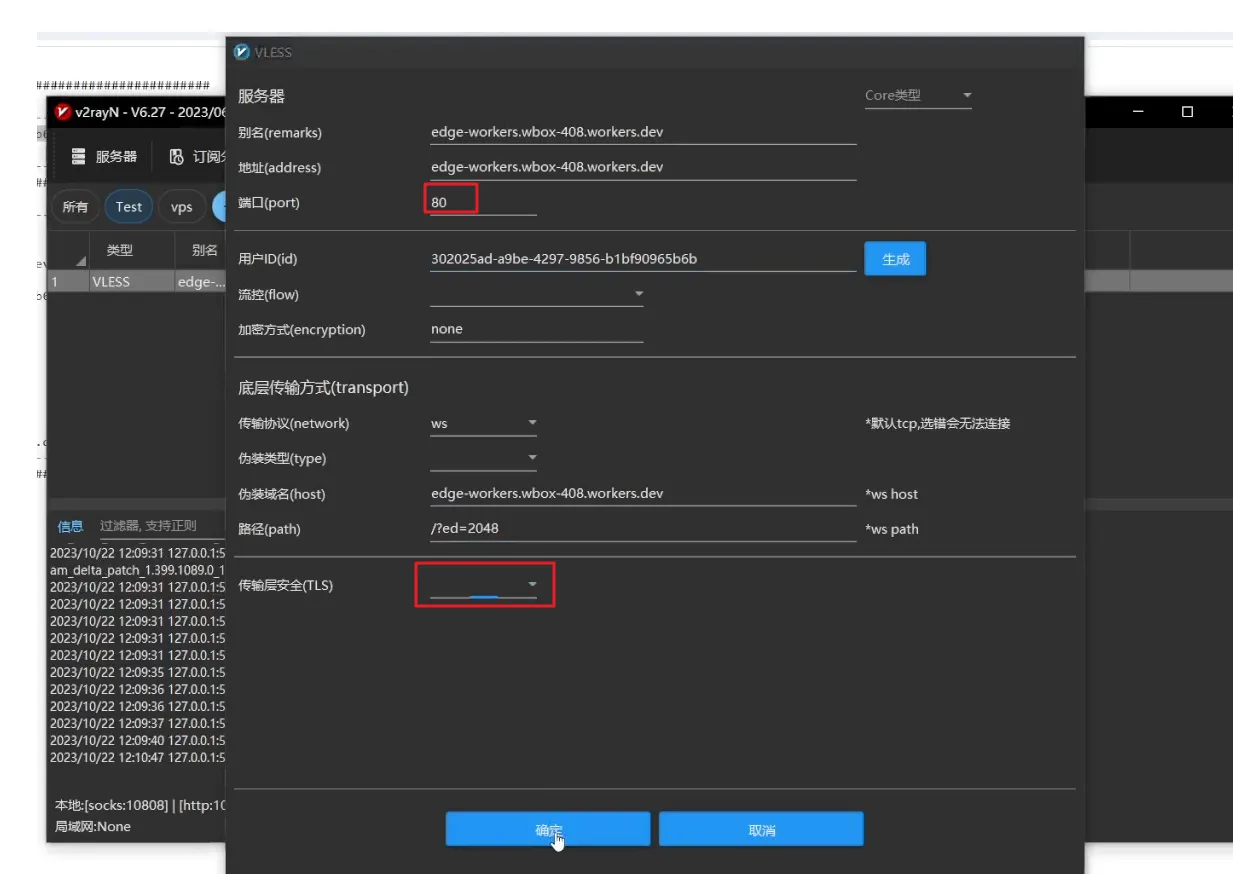Screen dimensions: 1233x874
Task: Click the VLESS dialog title bar icon
Action: click(241, 52)
